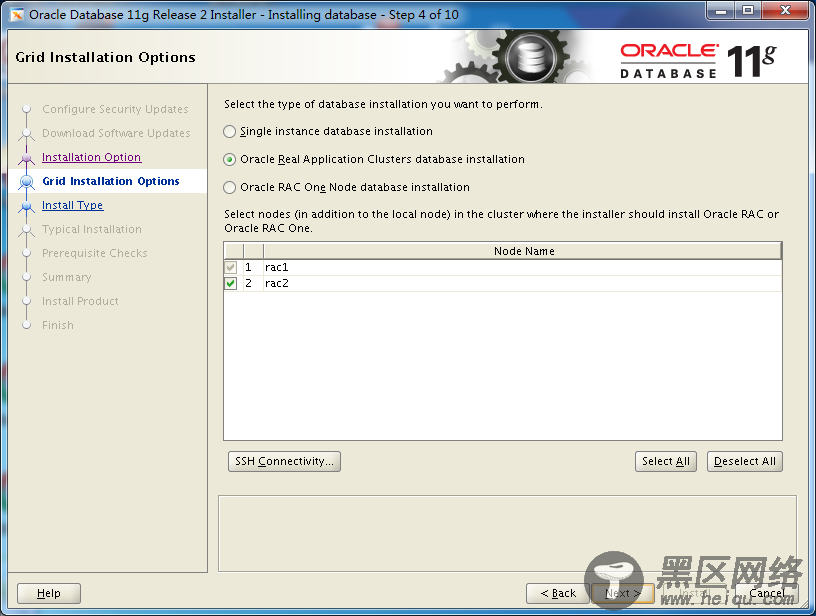Close the installer window
The image size is (816, 616).
(785, 10)
